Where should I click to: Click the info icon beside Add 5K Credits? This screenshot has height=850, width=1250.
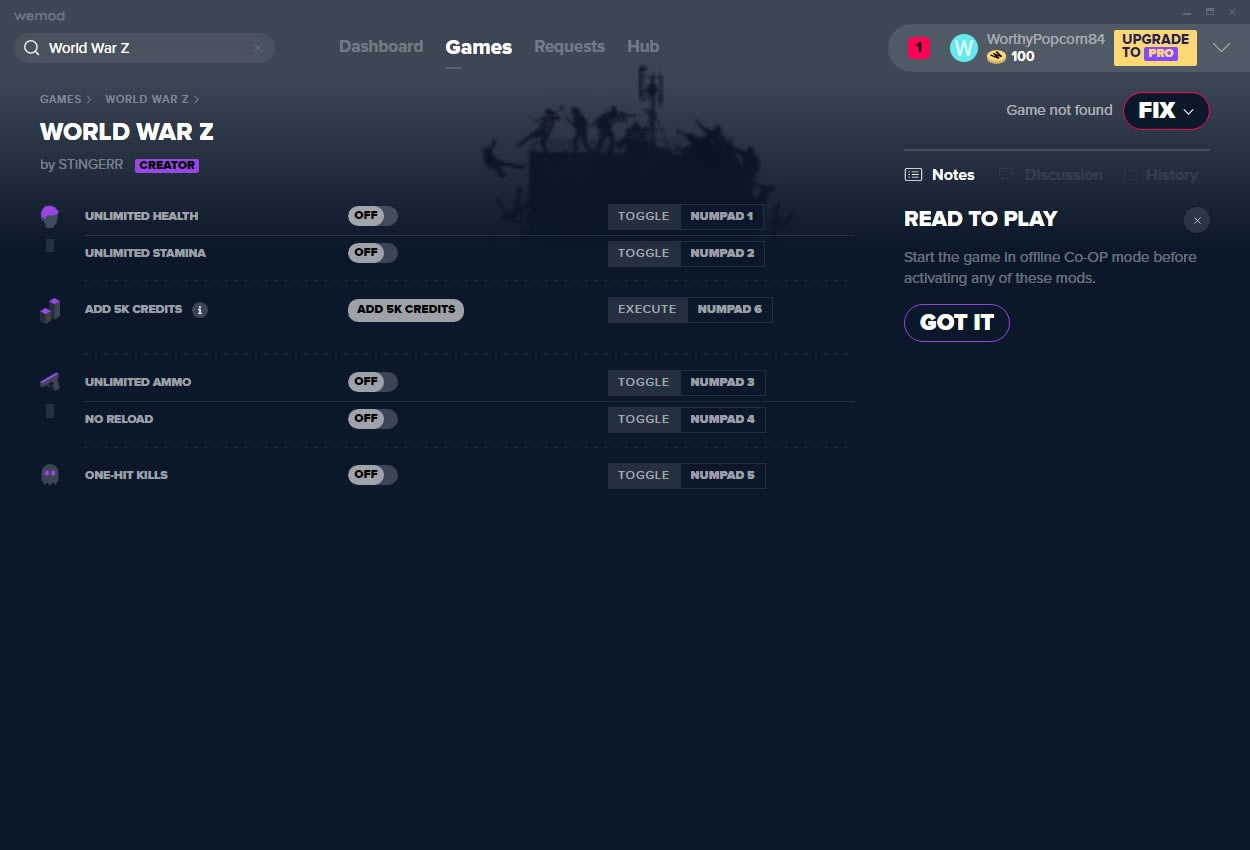click(x=200, y=310)
